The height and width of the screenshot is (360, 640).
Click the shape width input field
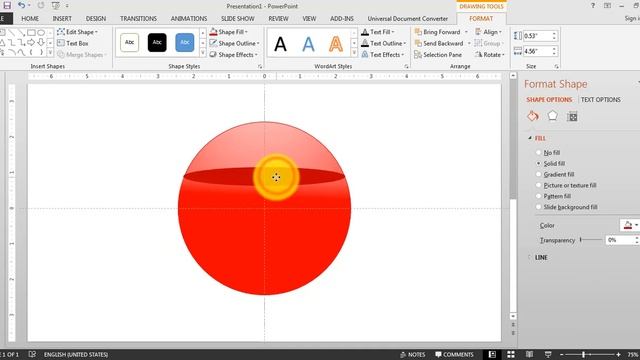coord(537,51)
